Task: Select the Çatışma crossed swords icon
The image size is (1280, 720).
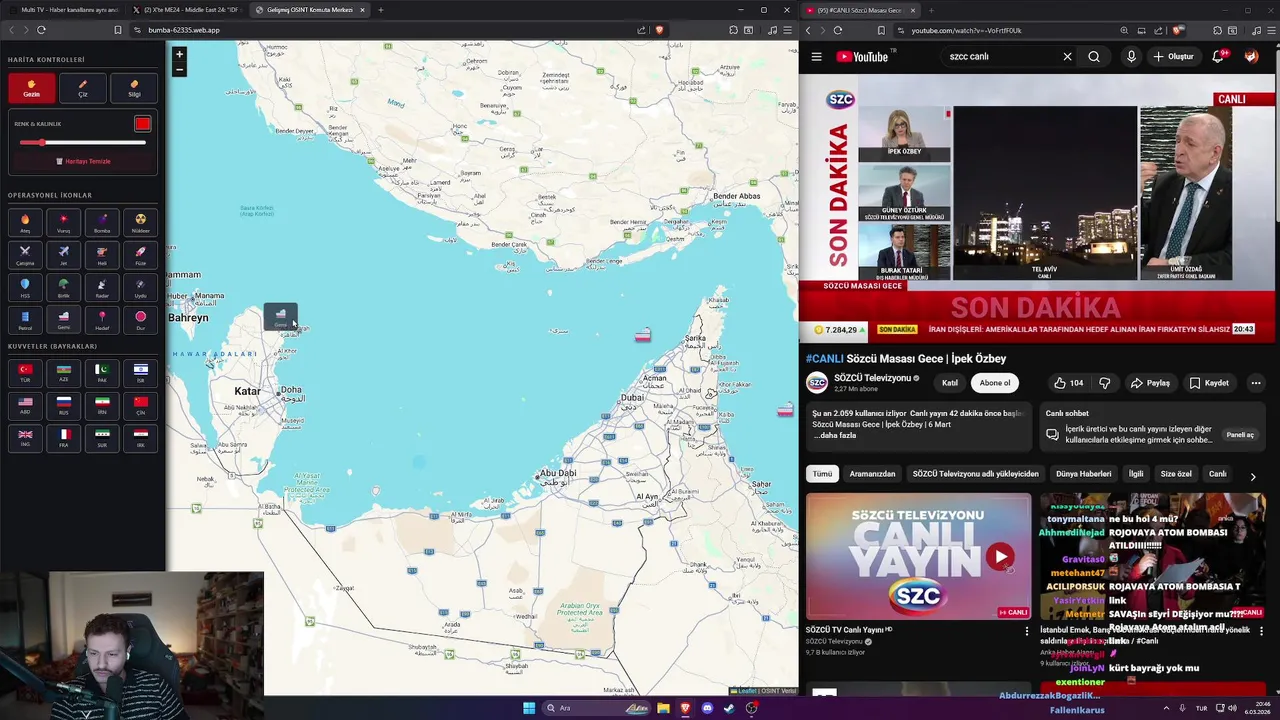Action: point(25,256)
